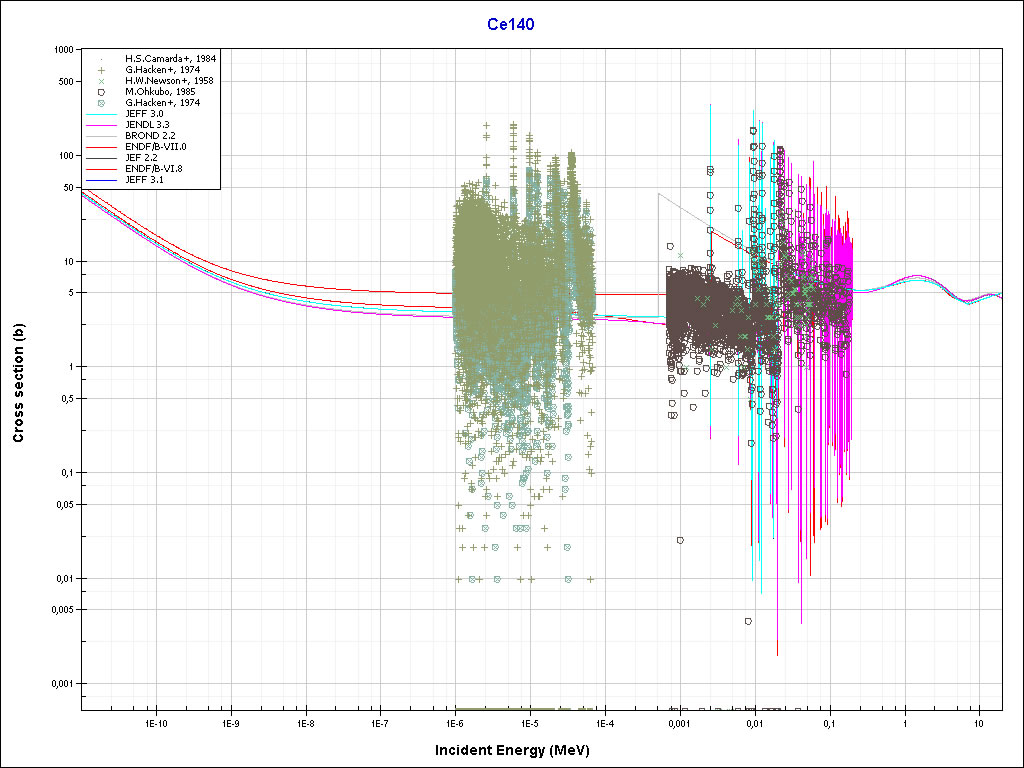Click the Cross section (b) axis title
Screen dimensions: 1024x768
pos(18,378)
